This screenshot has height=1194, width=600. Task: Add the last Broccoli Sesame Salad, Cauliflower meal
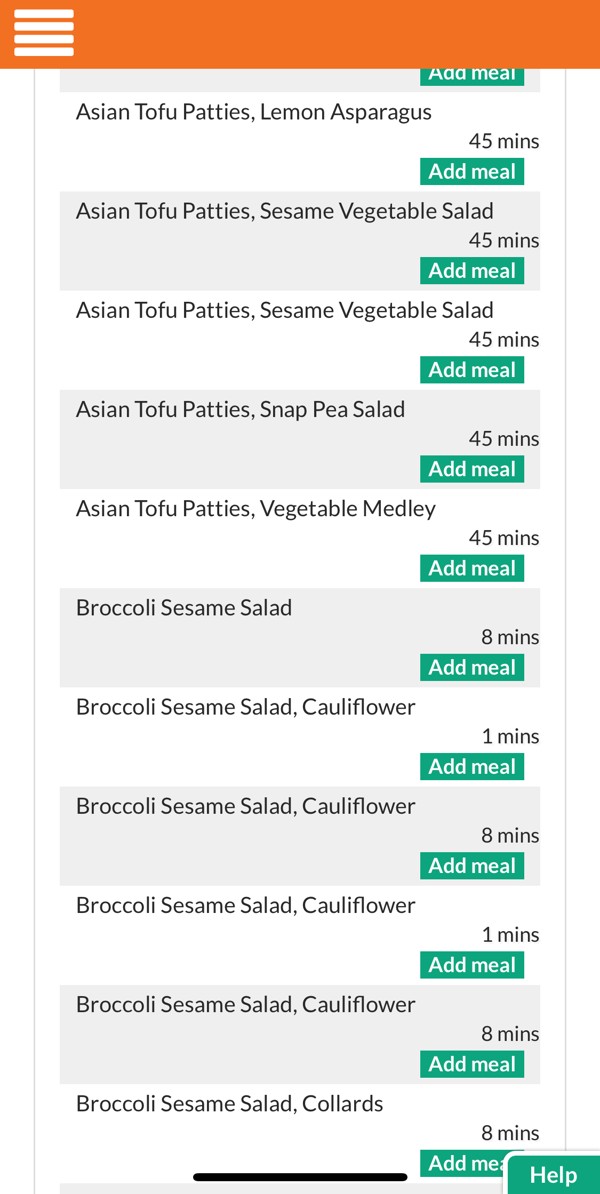coord(471,1064)
